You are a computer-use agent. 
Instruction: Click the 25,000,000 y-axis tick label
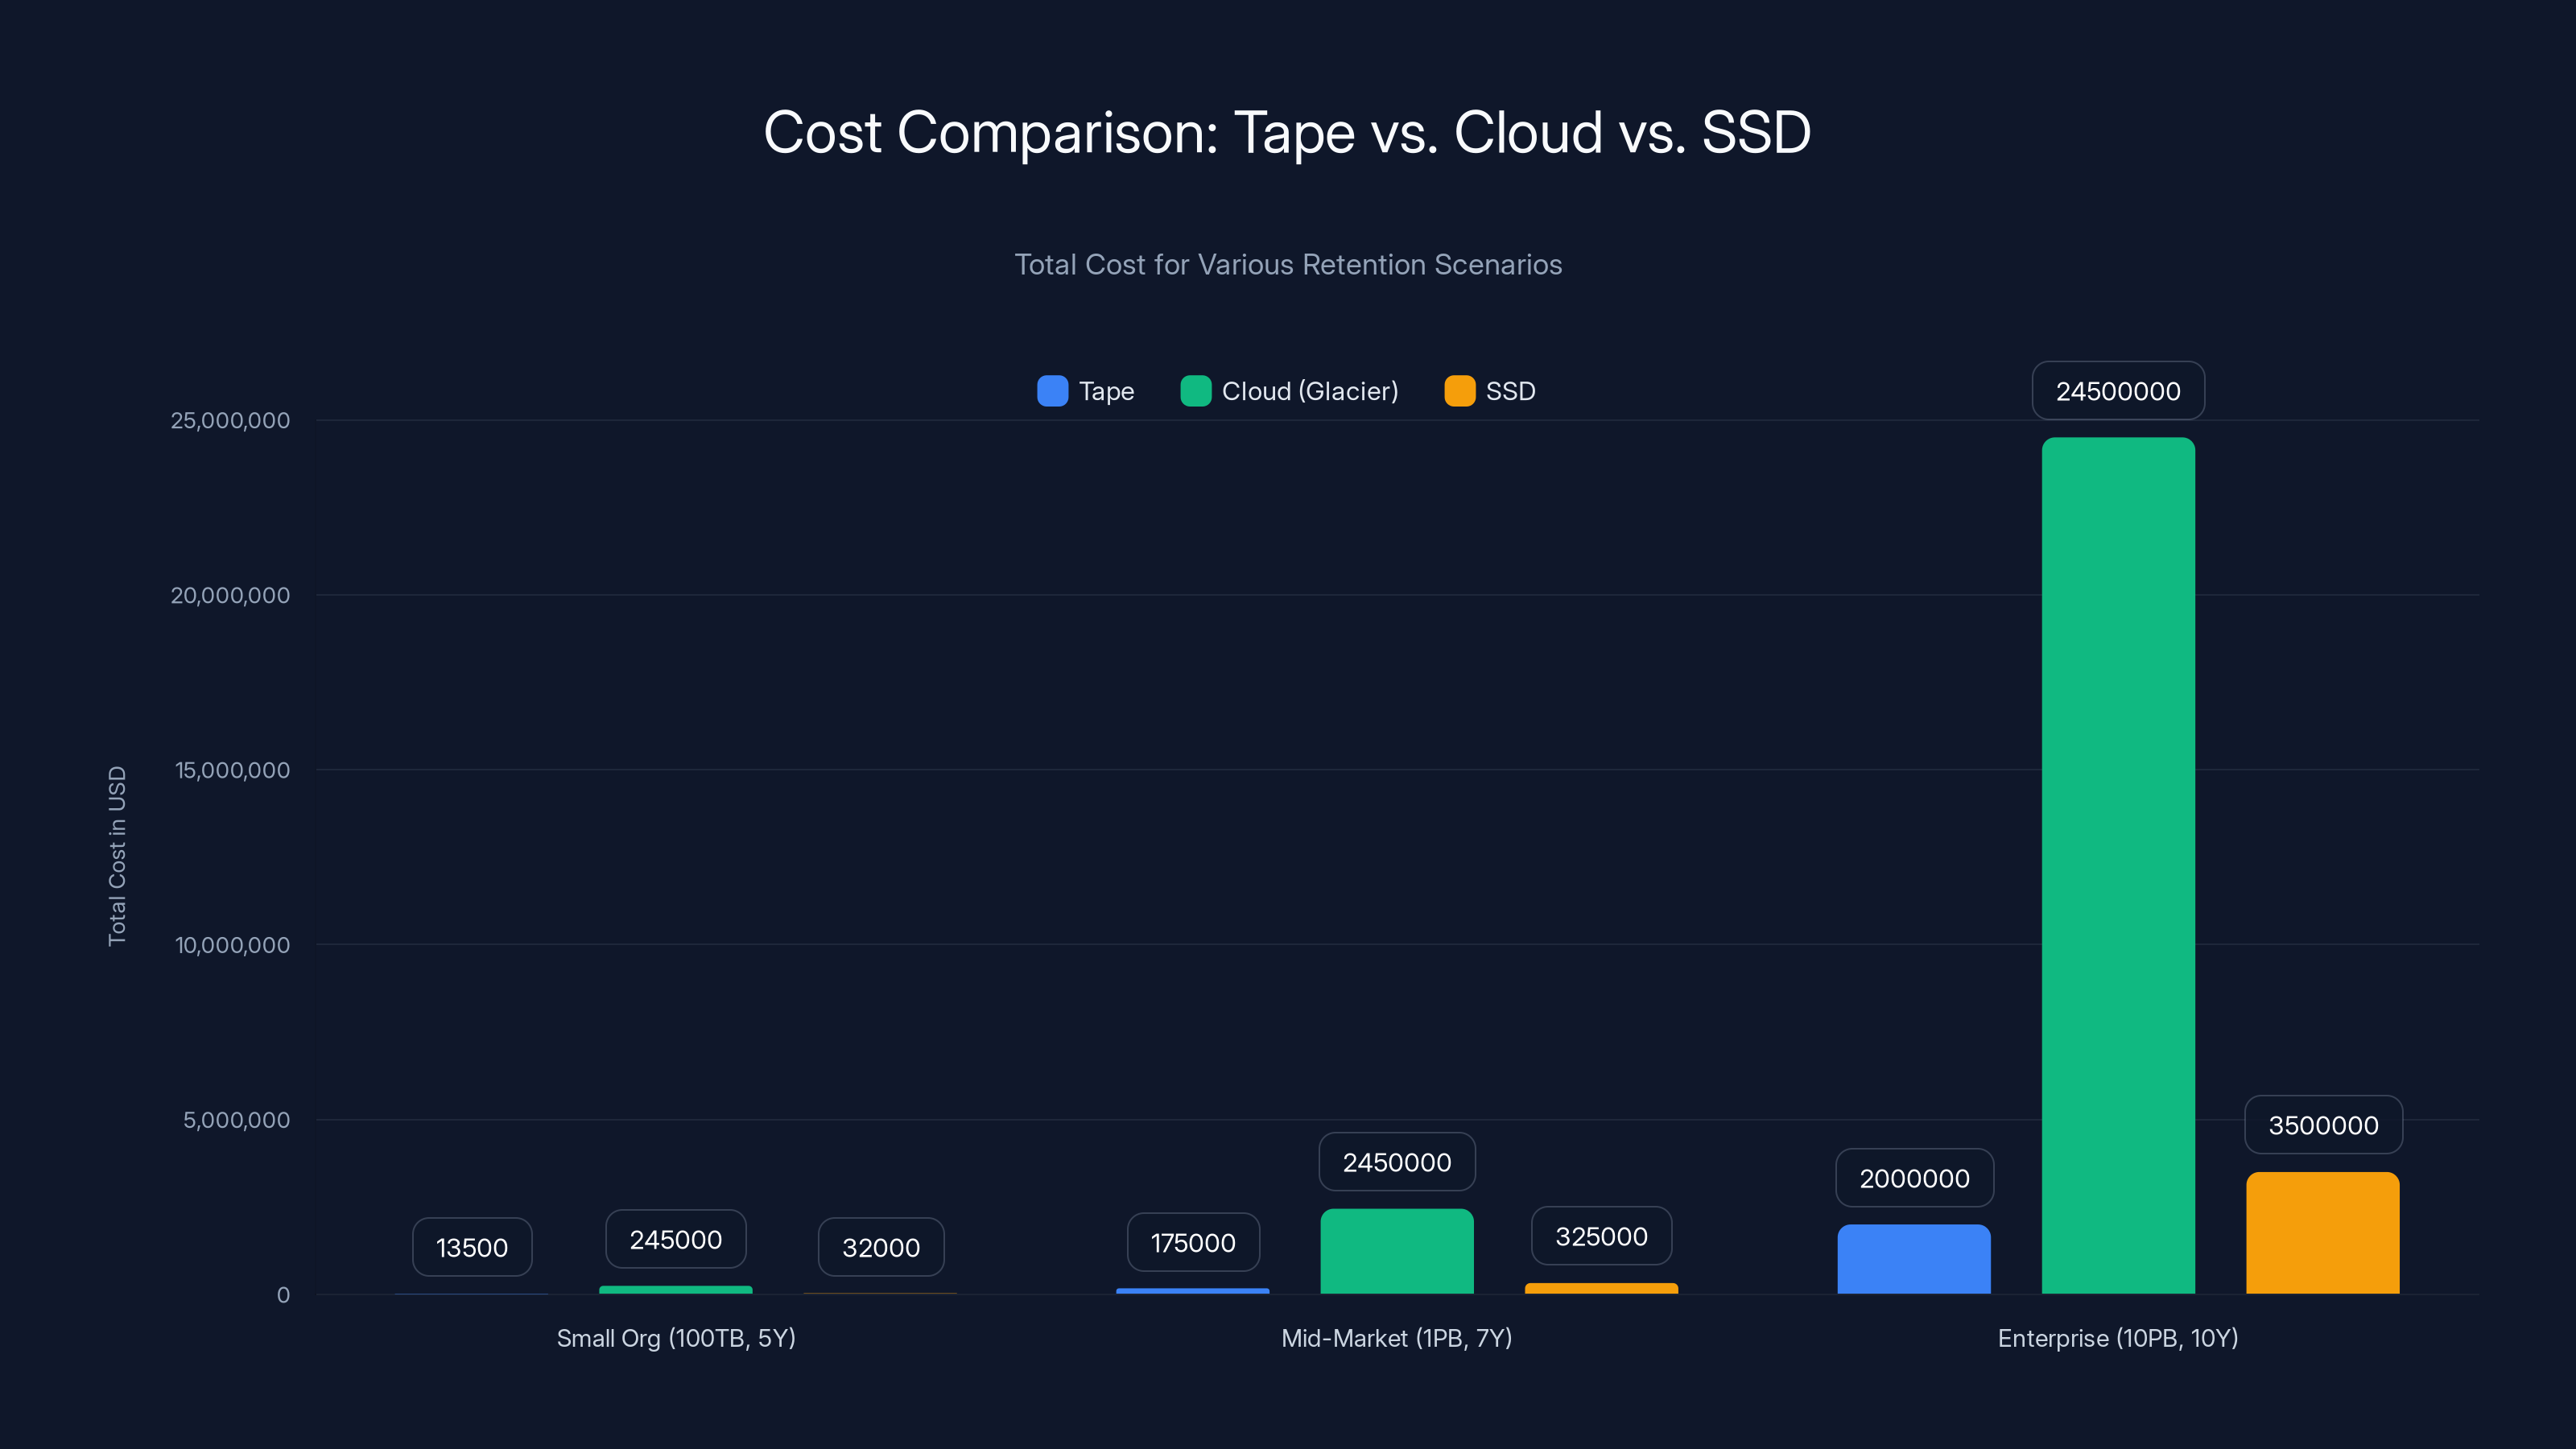(232, 420)
